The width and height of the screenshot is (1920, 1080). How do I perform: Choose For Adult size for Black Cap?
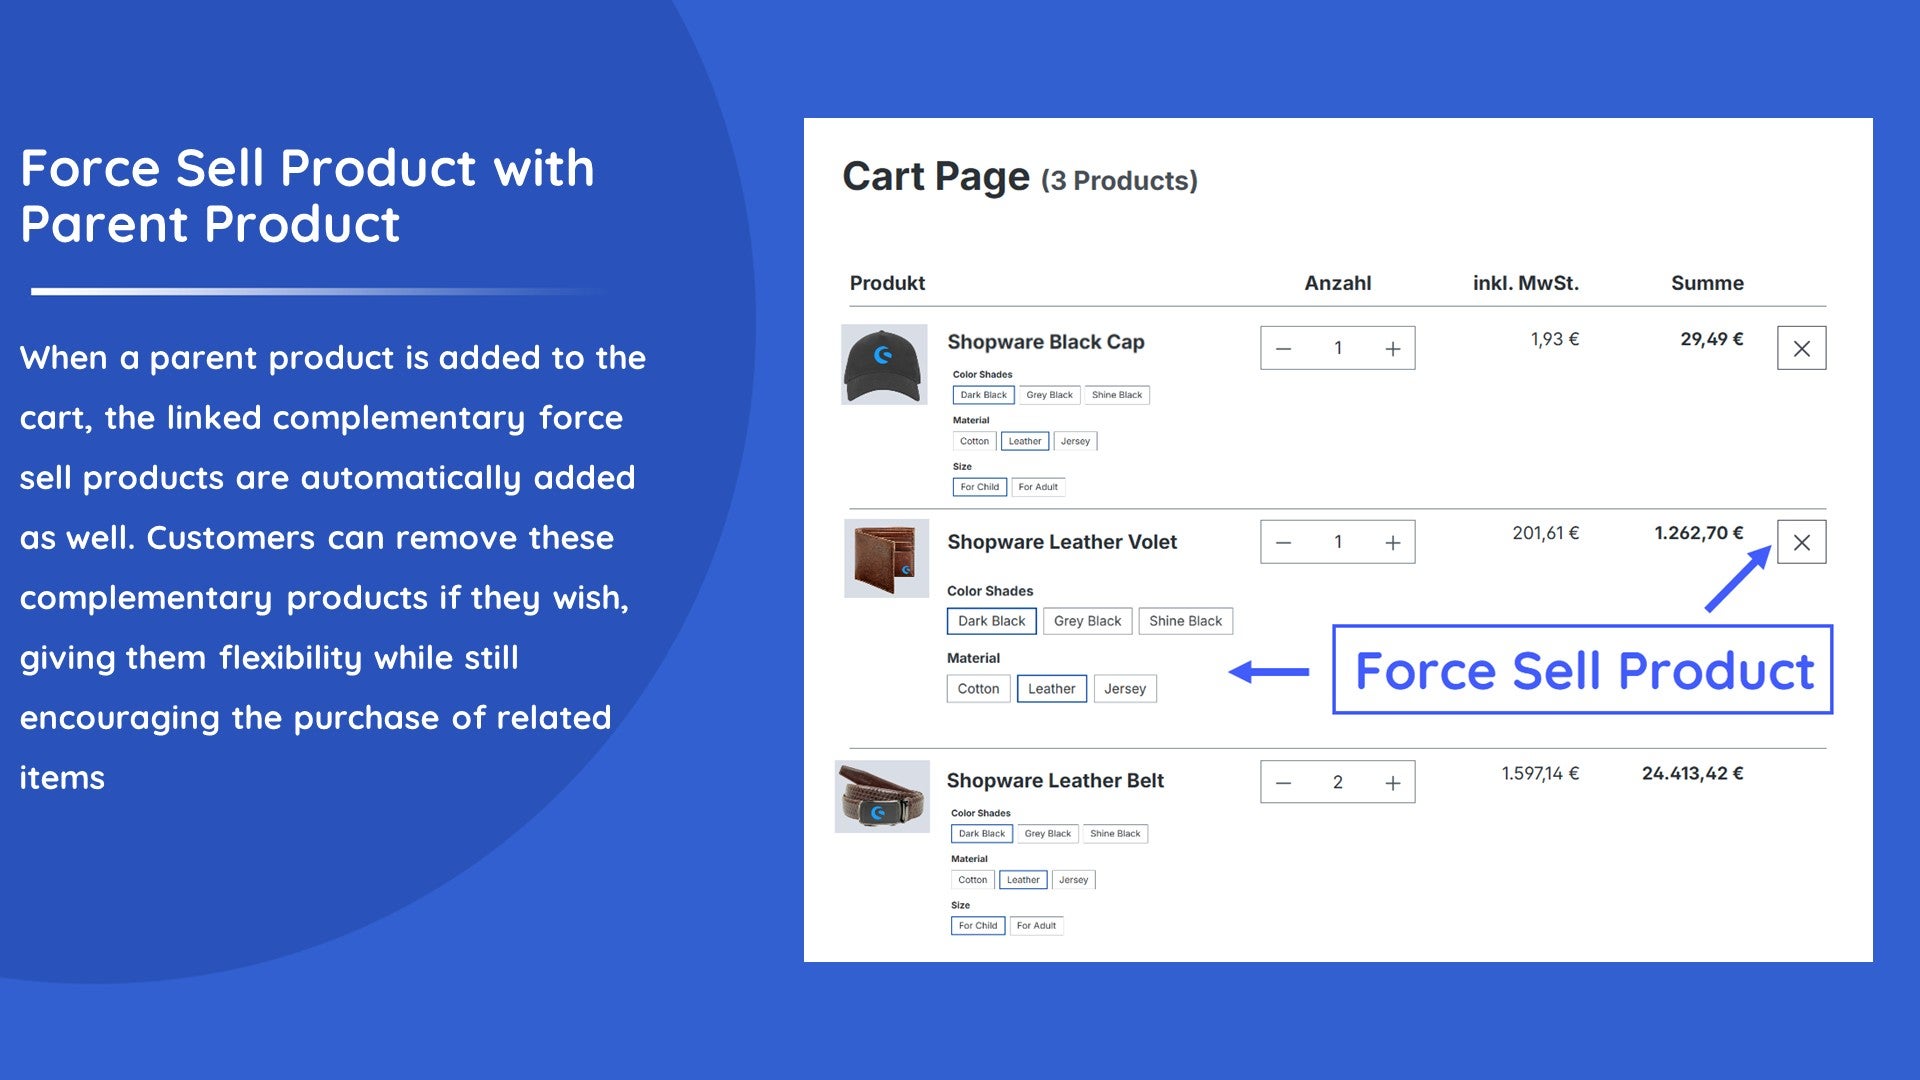1037,487
